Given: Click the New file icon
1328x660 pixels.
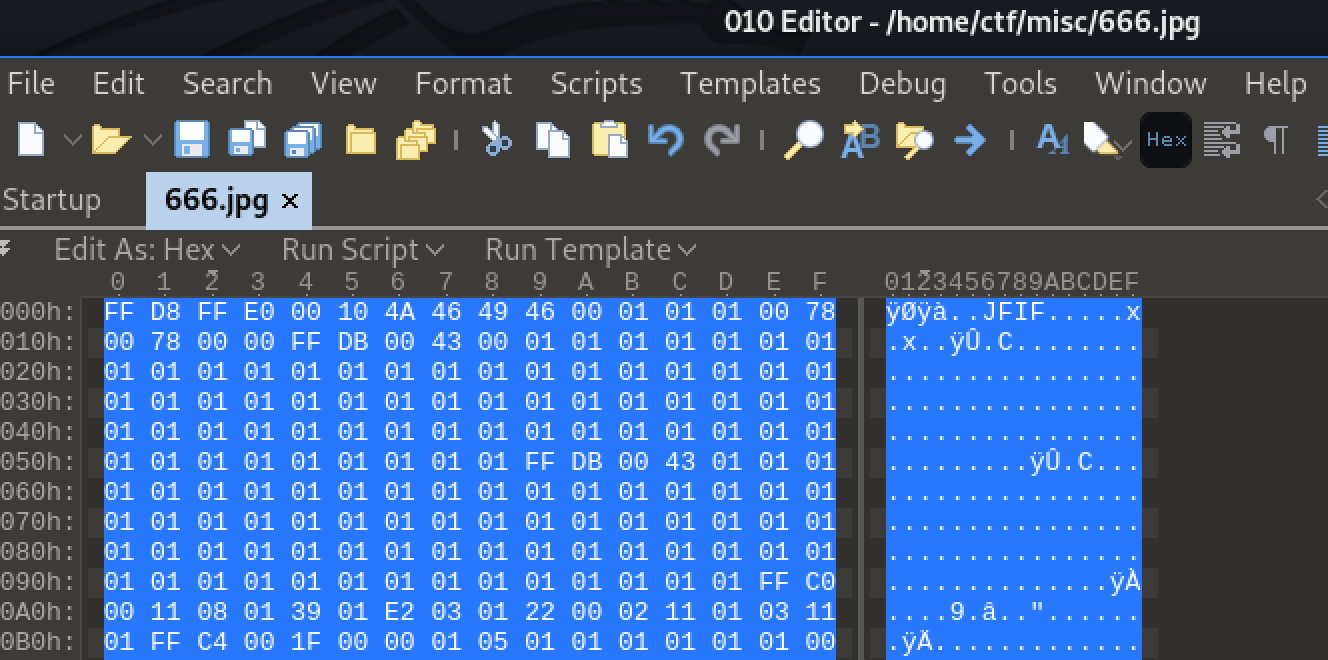Looking at the screenshot, I should (32, 139).
